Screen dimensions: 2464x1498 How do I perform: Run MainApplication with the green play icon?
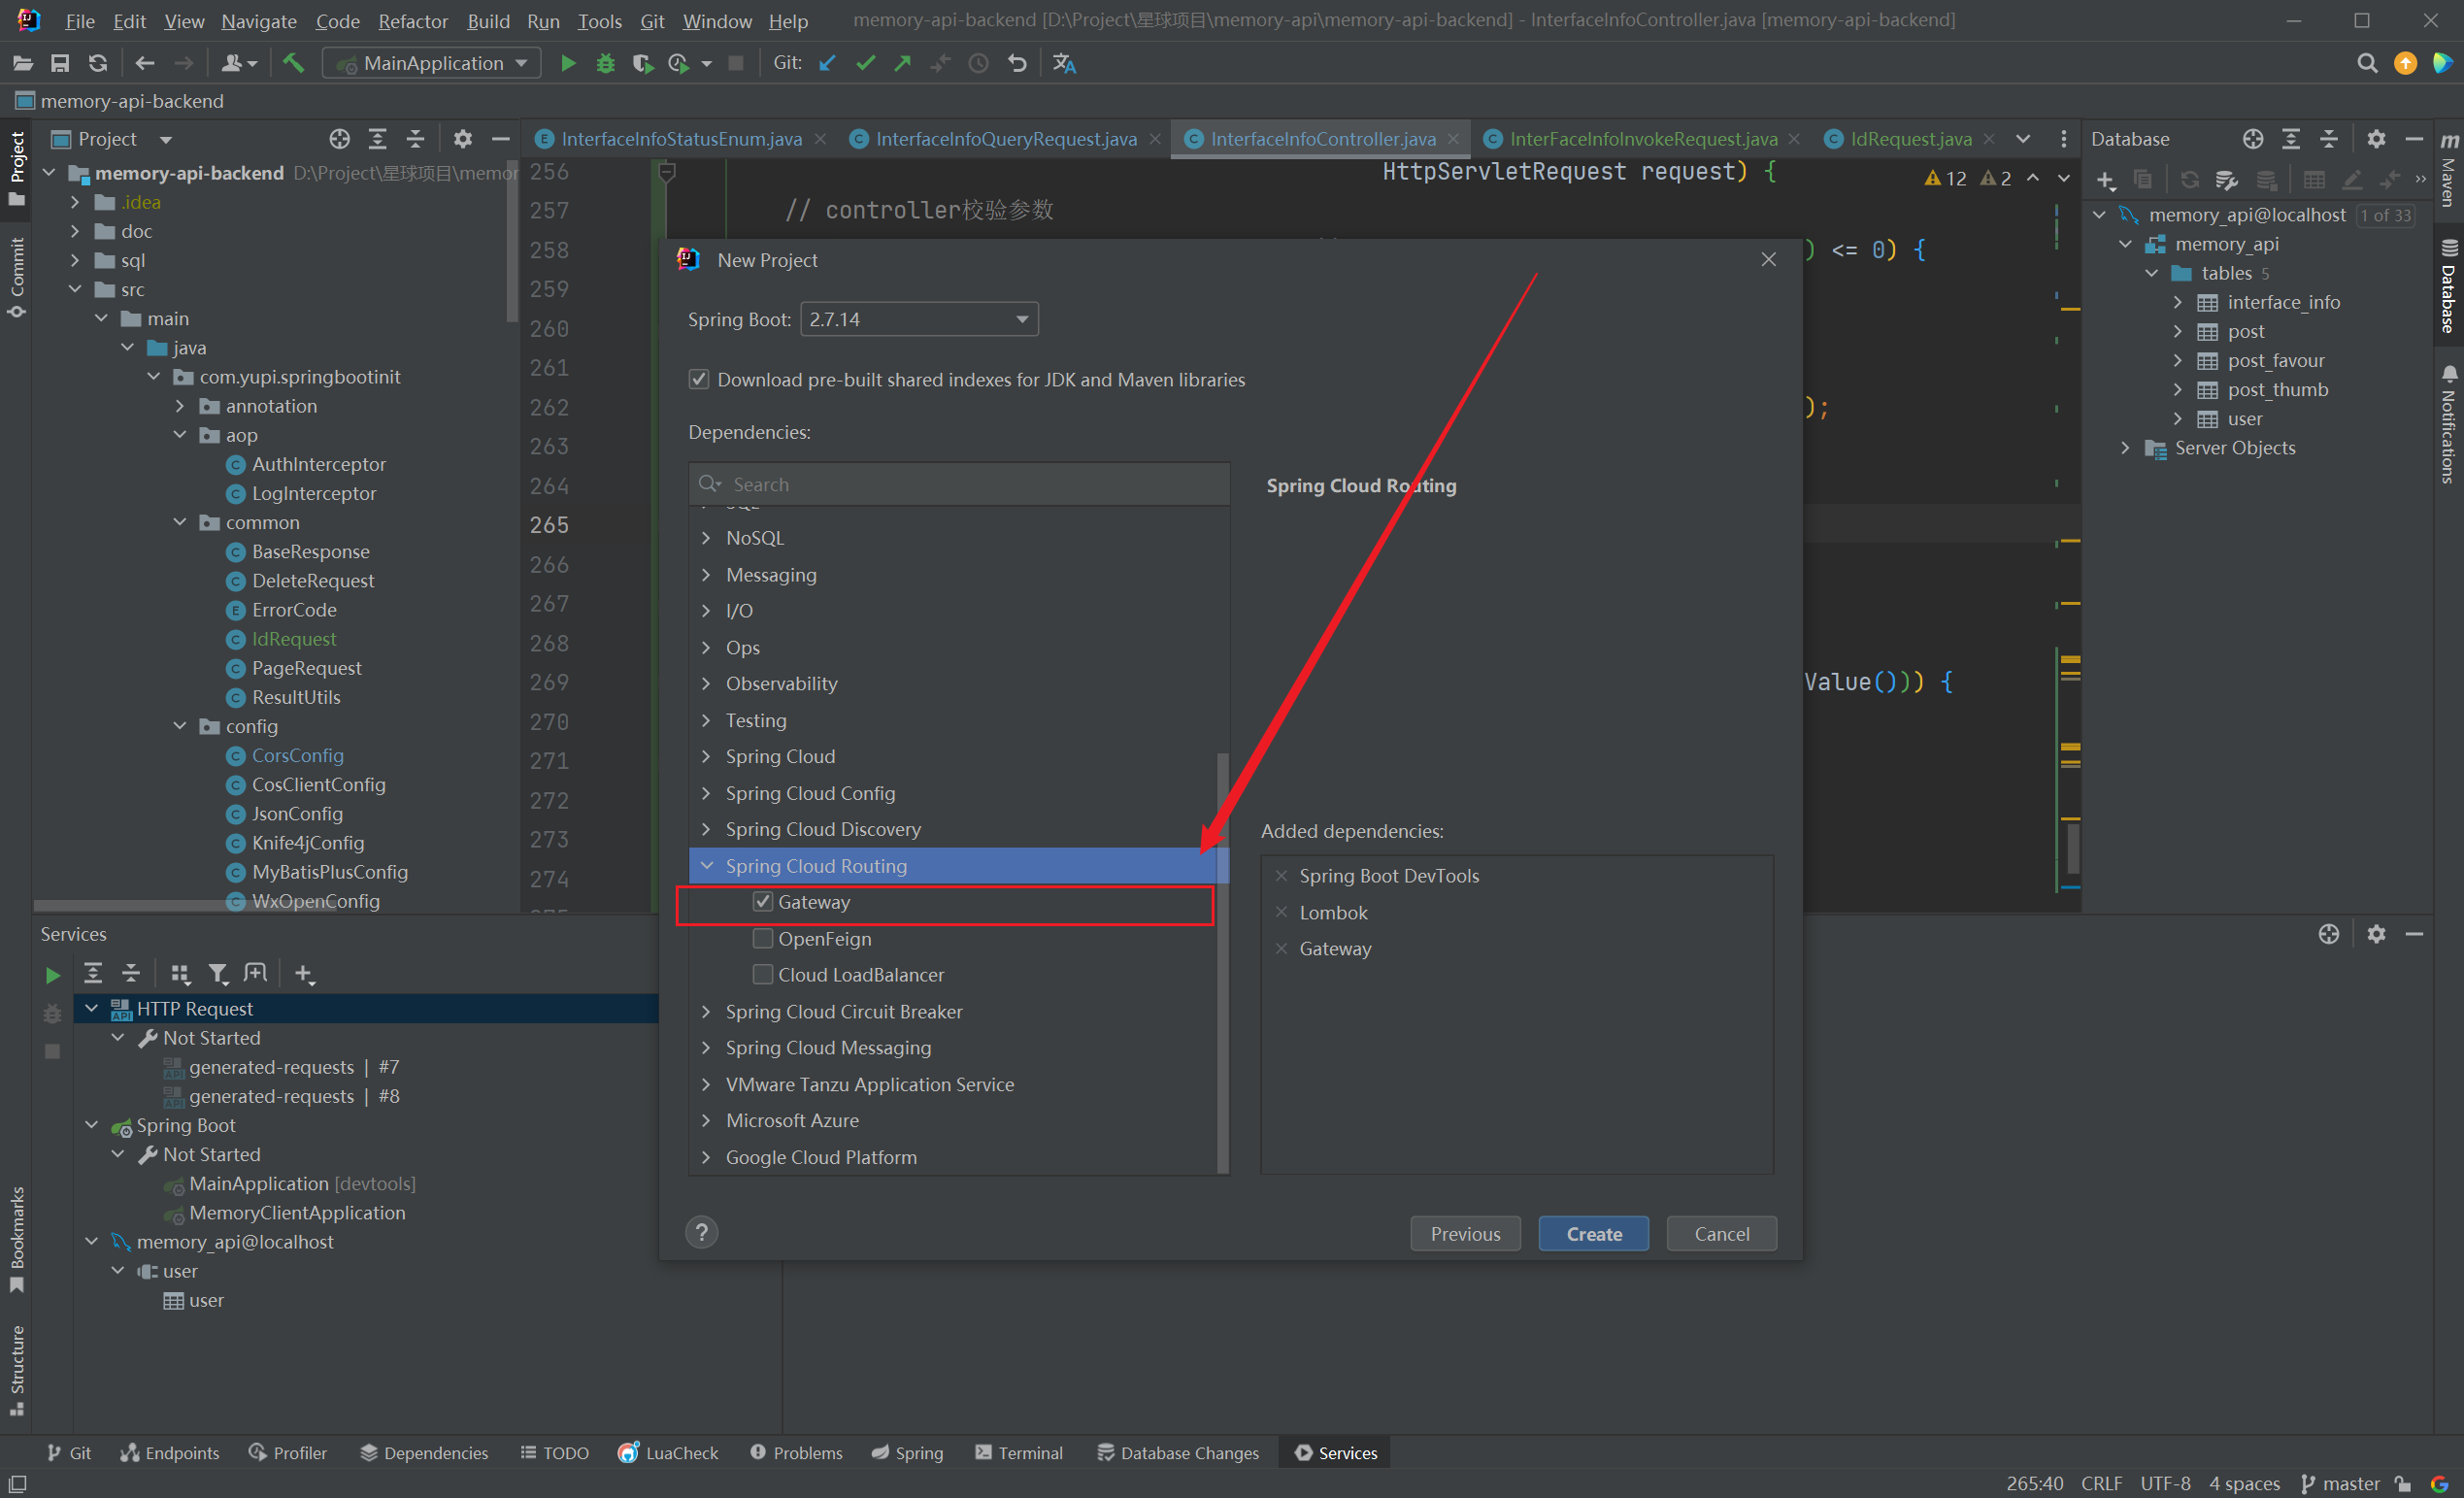point(568,63)
